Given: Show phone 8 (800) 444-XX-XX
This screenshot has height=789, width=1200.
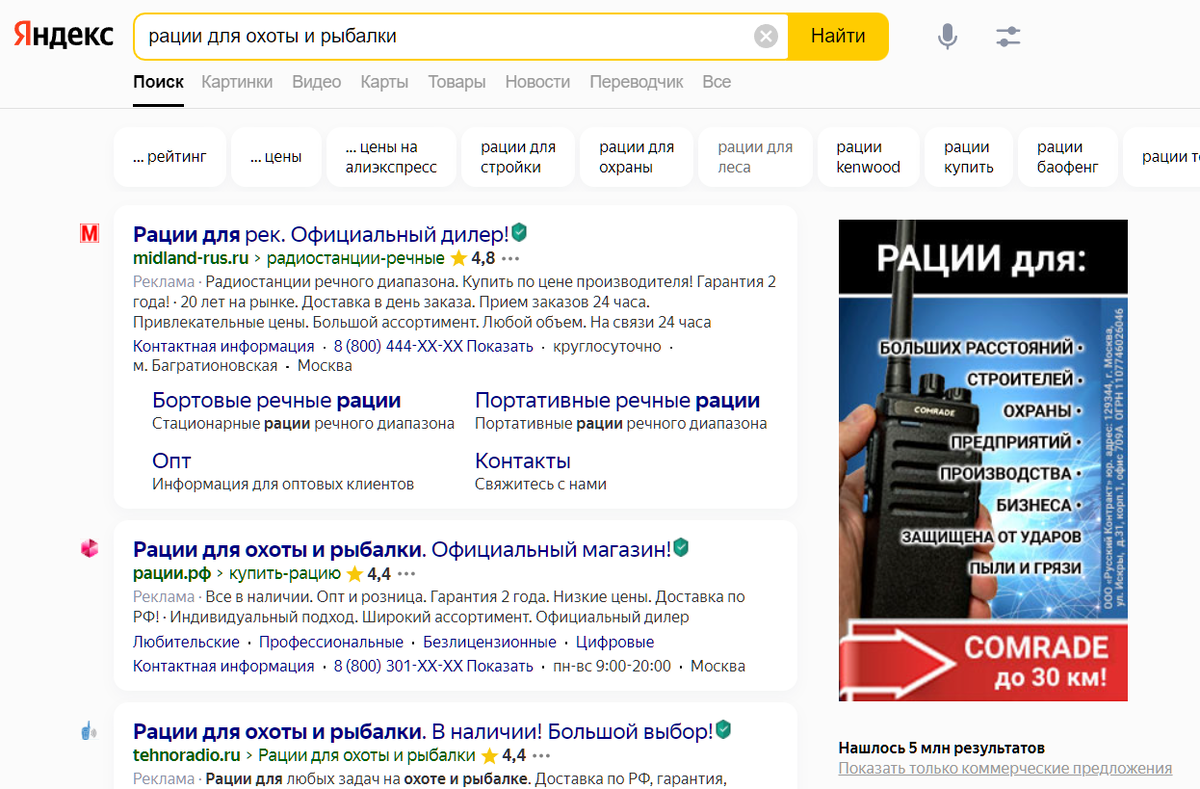Looking at the screenshot, I should 433,346.
